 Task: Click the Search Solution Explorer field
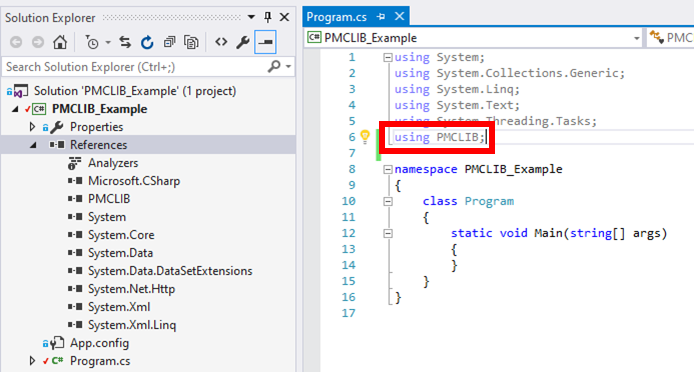[x=135, y=67]
